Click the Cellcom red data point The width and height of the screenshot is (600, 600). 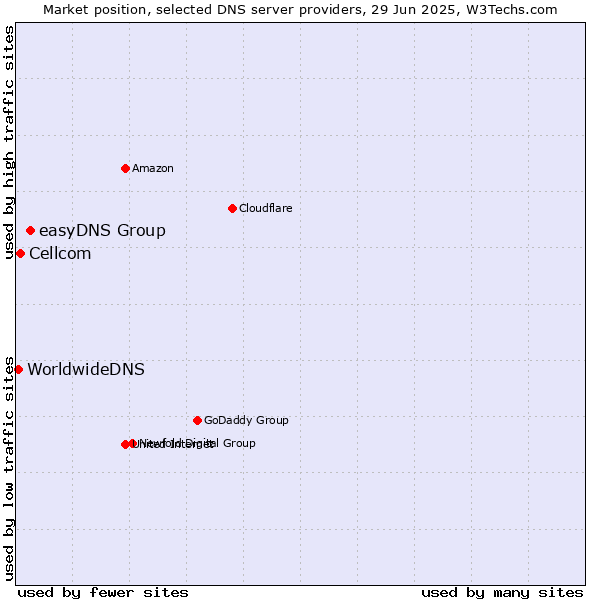[21, 254]
